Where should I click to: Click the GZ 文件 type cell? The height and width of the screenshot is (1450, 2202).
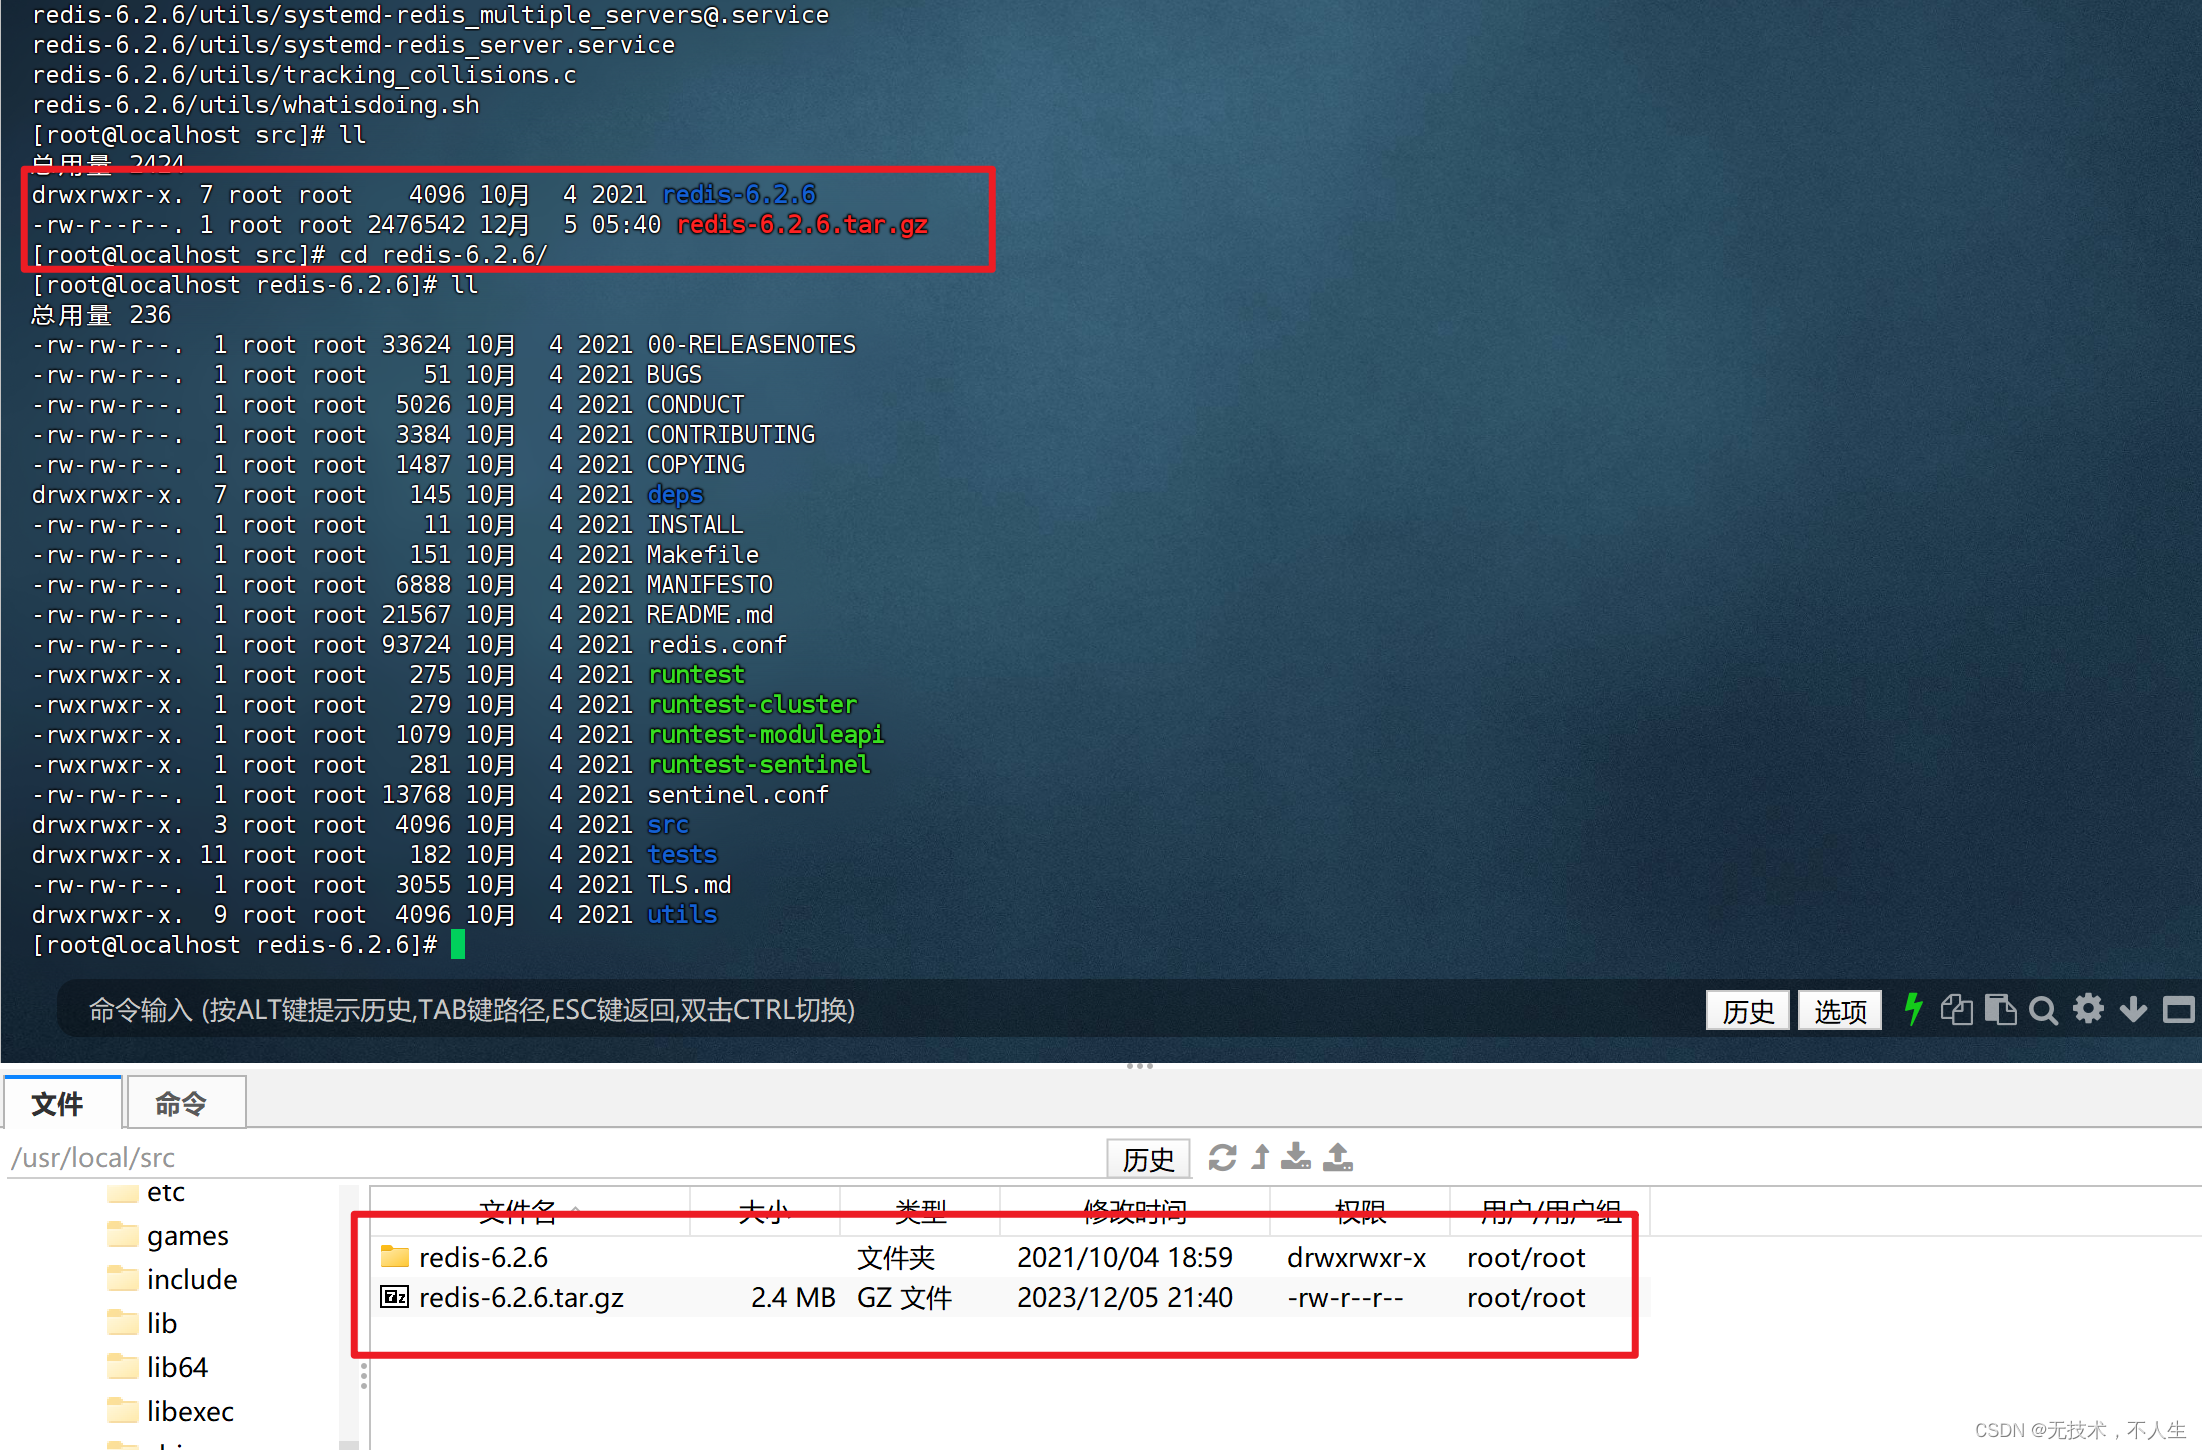(x=905, y=1297)
